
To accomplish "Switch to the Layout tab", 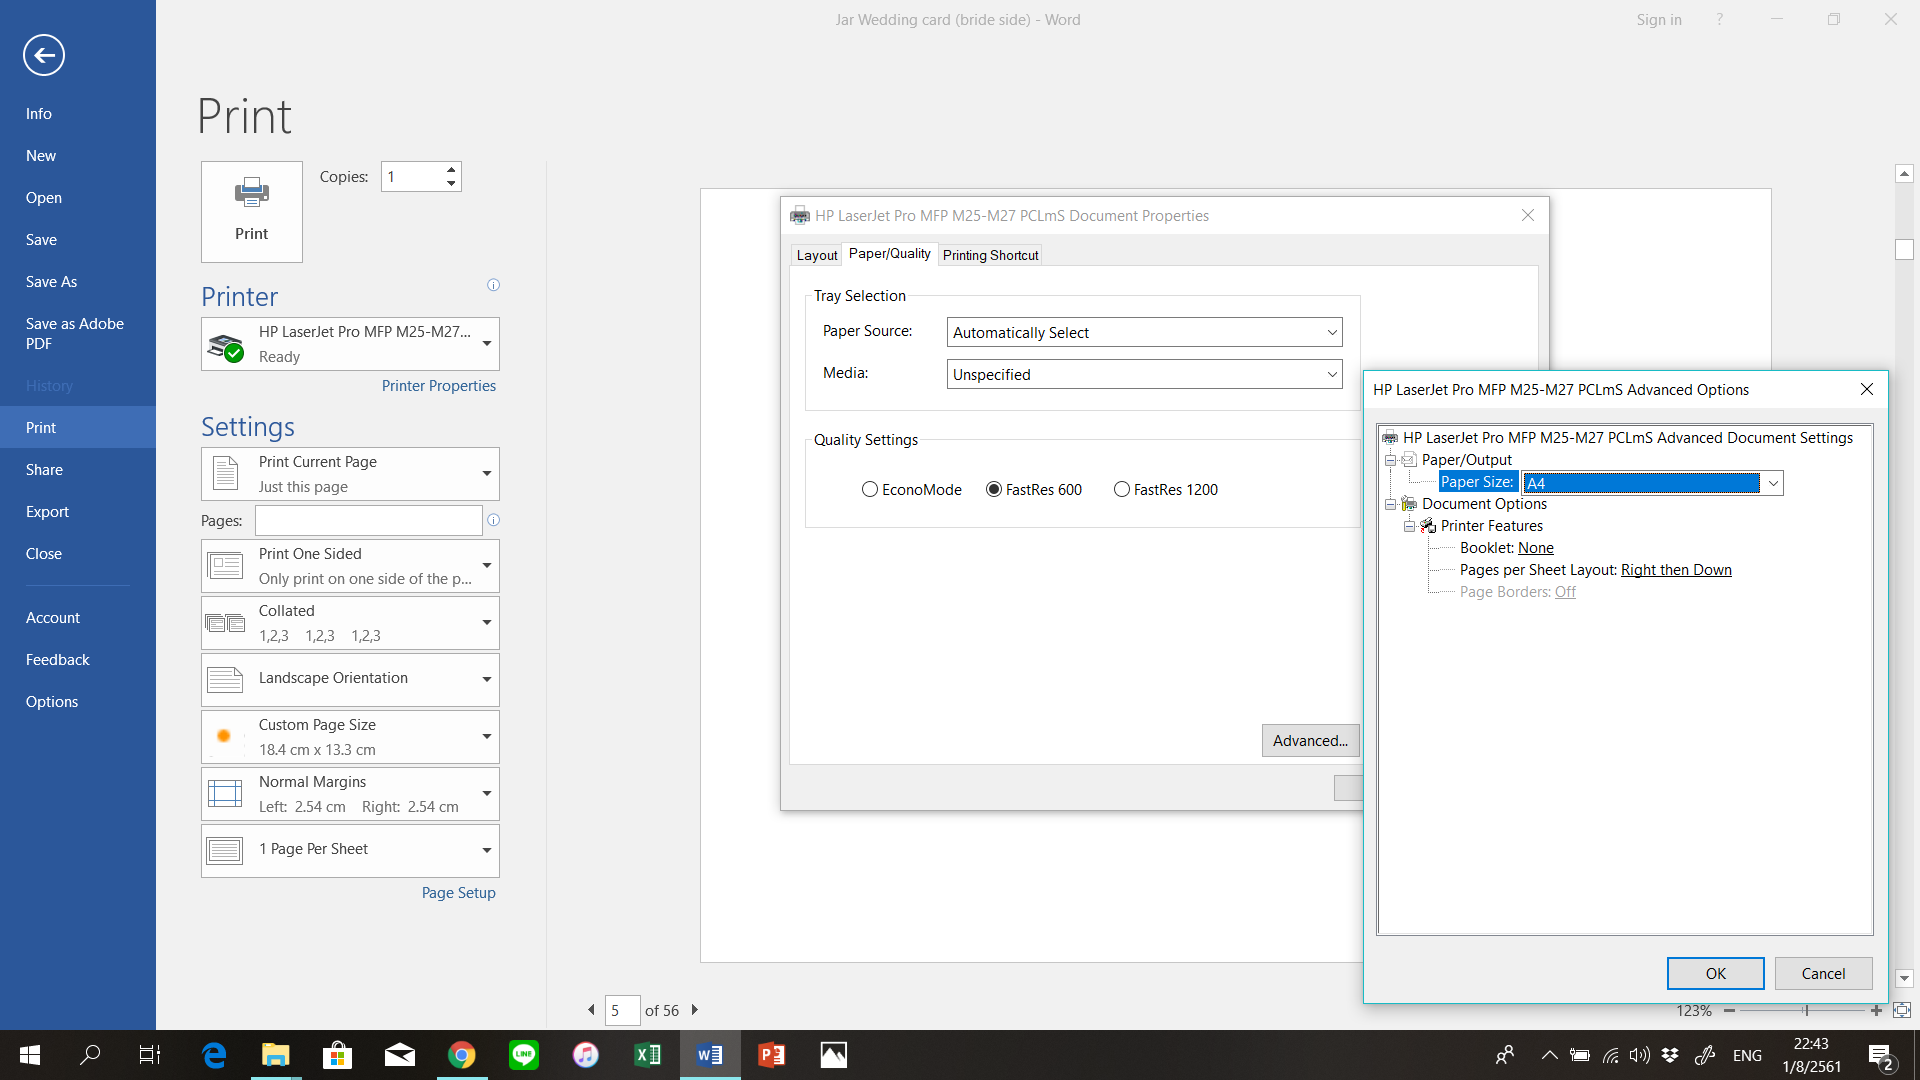I will [x=816, y=254].
